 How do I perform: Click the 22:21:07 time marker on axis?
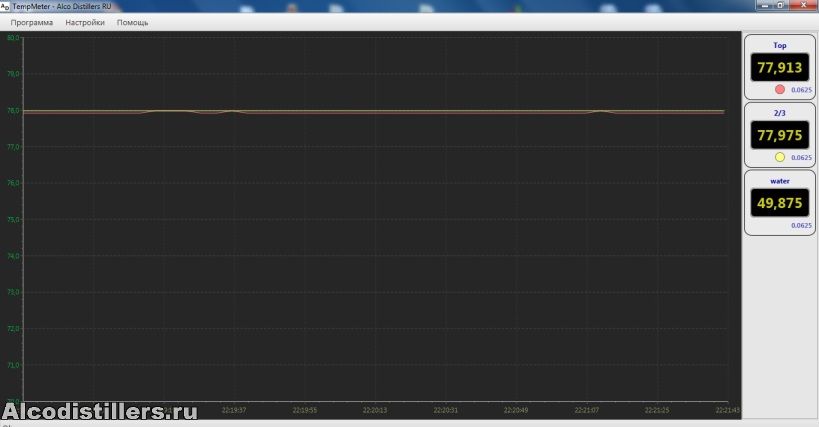pyautogui.click(x=587, y=409)
